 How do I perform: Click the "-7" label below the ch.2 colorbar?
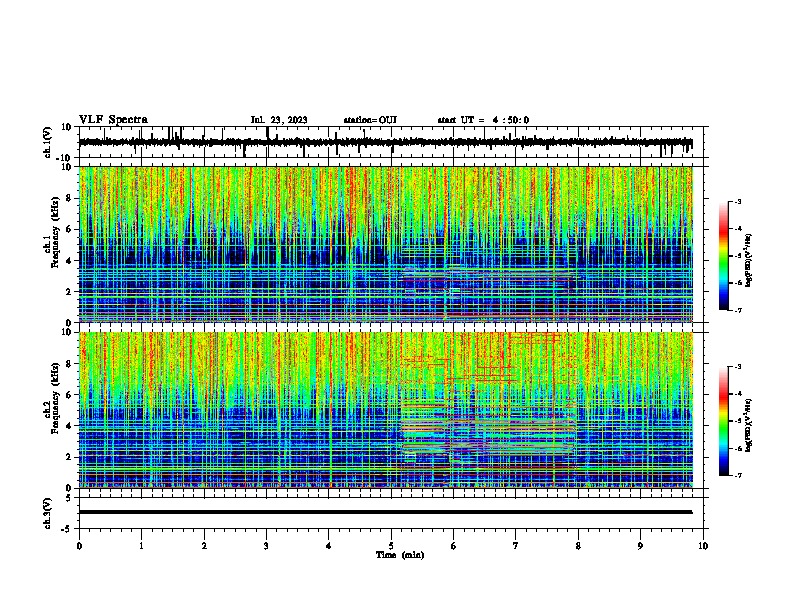point(737,476)
